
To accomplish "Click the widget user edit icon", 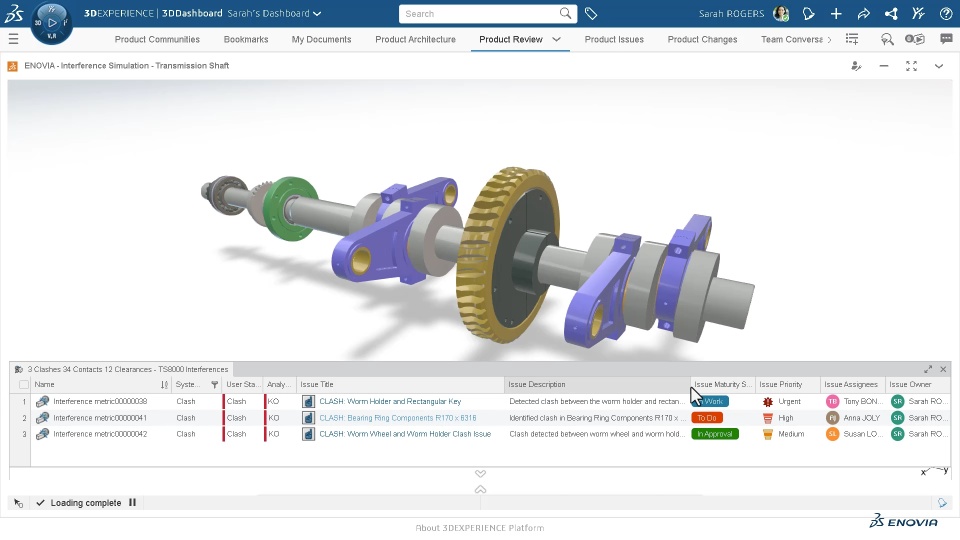I will tap(857, 66).
